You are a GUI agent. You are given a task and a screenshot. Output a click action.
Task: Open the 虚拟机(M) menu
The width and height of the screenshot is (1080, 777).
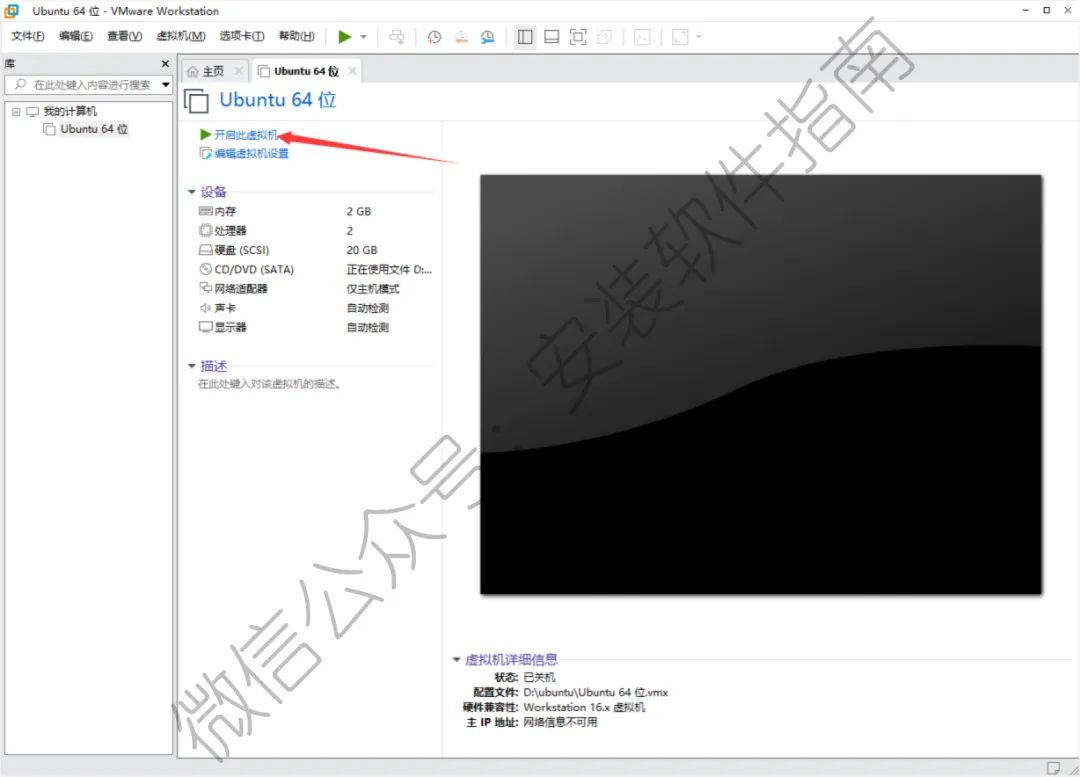[x=181, y=37]
